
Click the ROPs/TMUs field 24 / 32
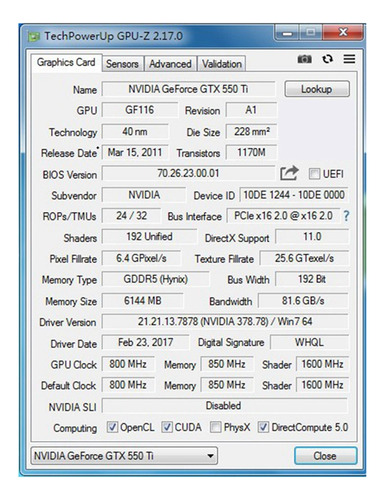[x=131, y=216]
